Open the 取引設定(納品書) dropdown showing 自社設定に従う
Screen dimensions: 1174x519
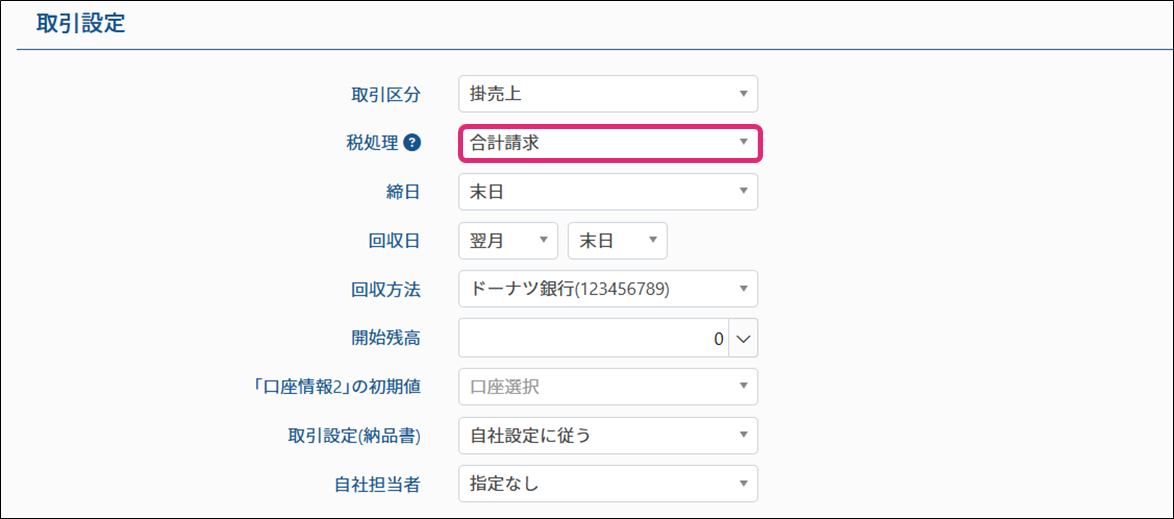608,435
